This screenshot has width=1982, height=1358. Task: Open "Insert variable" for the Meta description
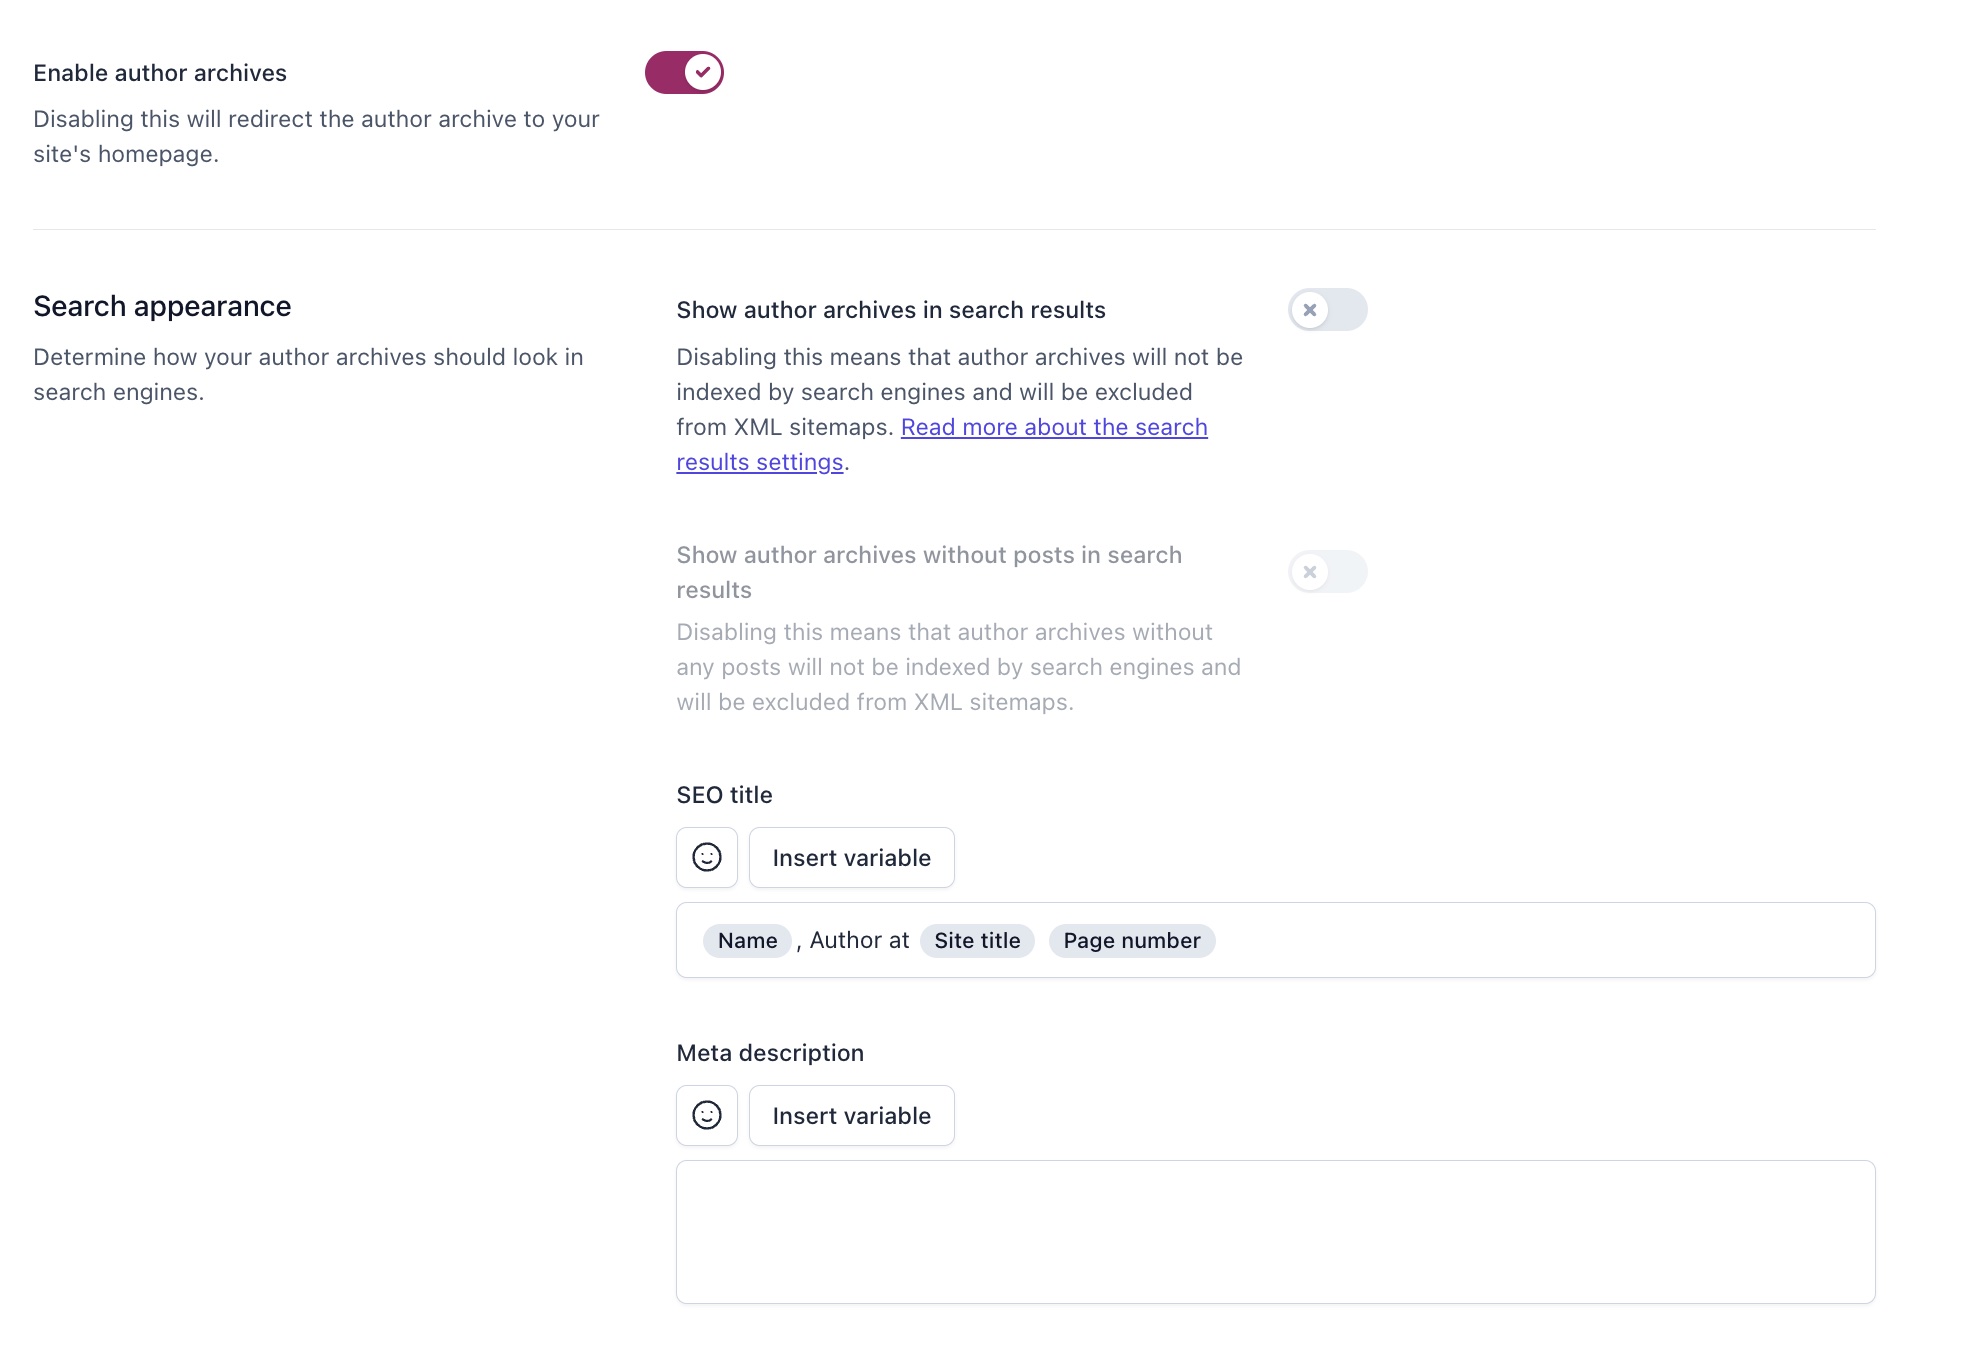[x=851, y=1115]
